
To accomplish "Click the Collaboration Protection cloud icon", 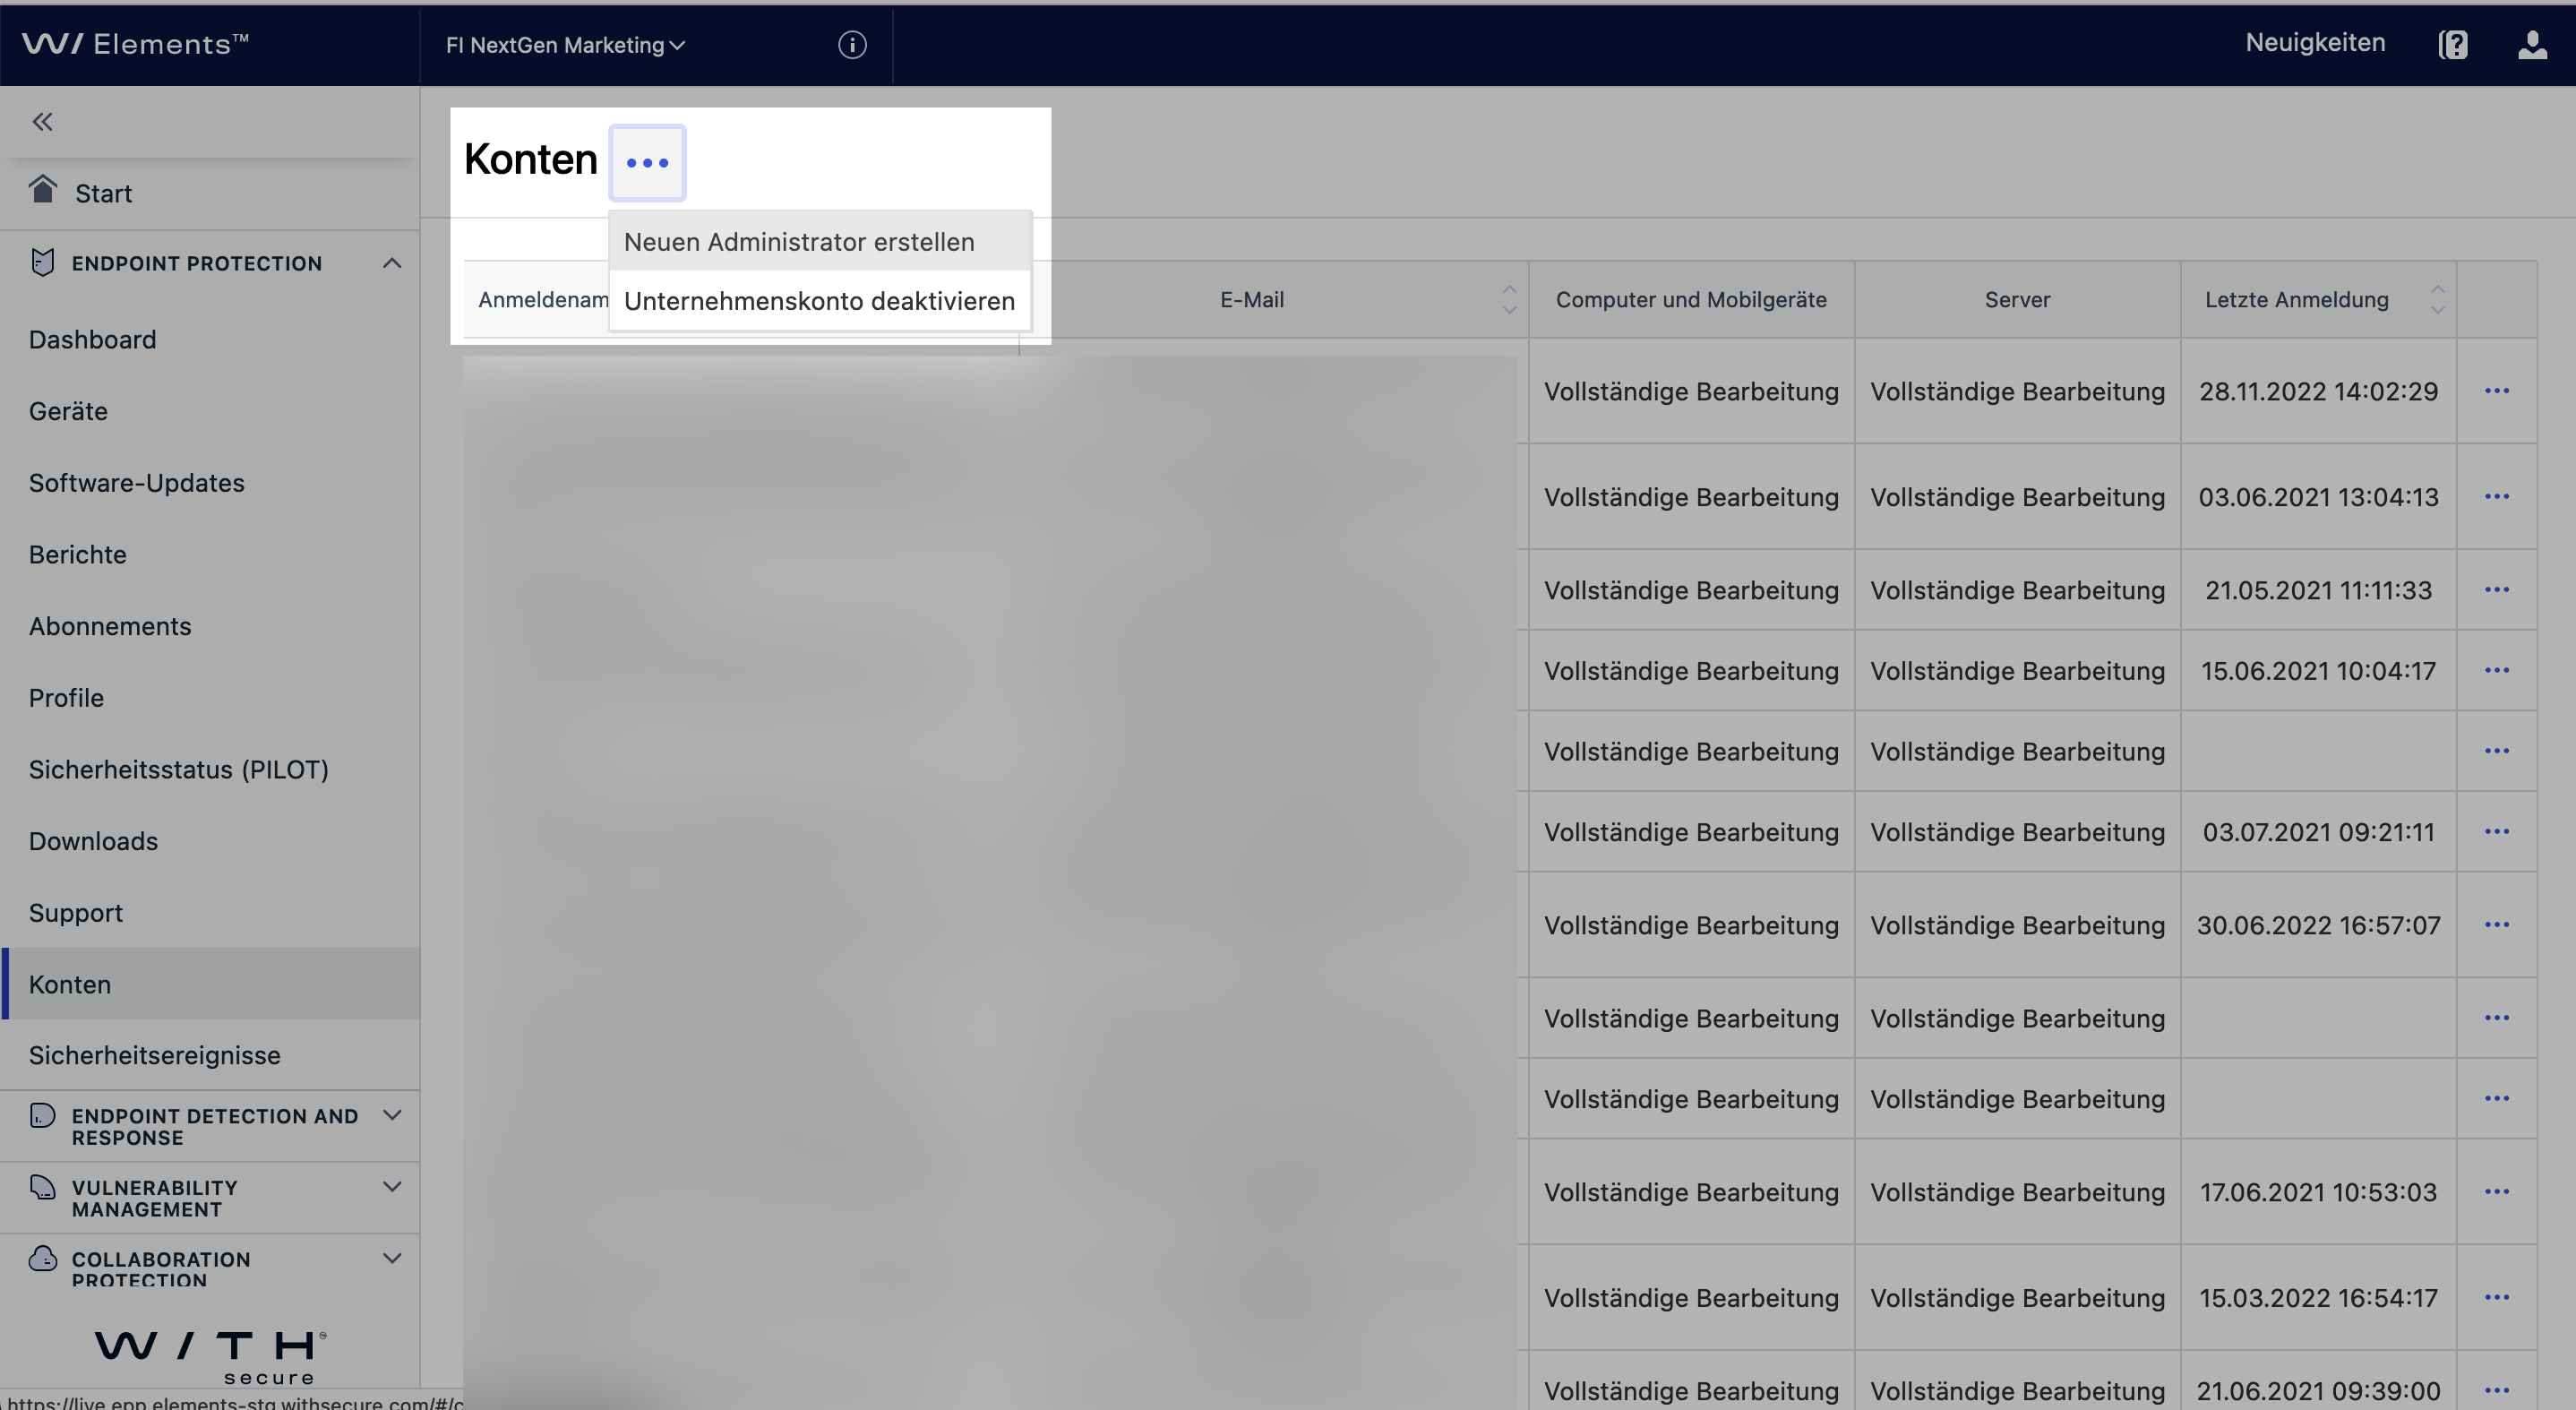I will click(41, 1259).
